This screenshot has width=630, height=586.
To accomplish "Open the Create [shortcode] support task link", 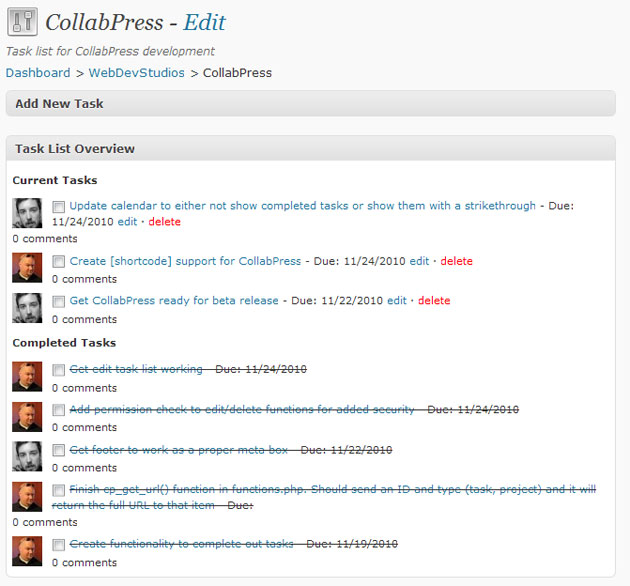I will pyautogui.click(x=185, y=261).
